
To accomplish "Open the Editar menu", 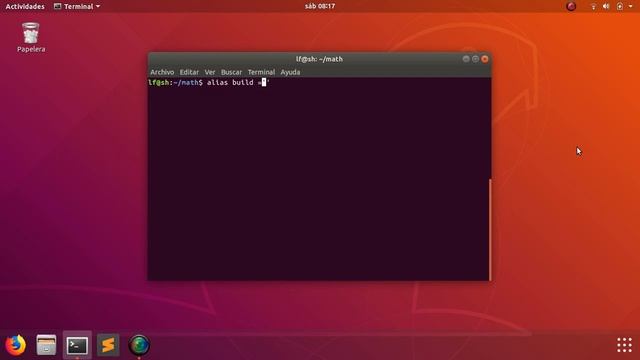I will click(189, 72).
